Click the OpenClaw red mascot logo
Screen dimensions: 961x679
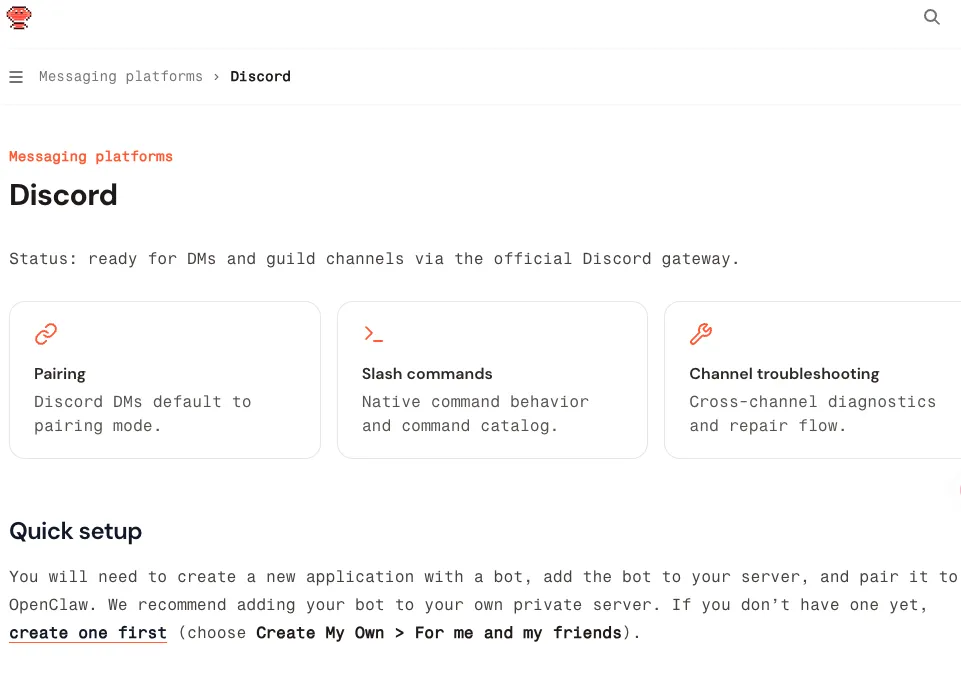(19, 17)
